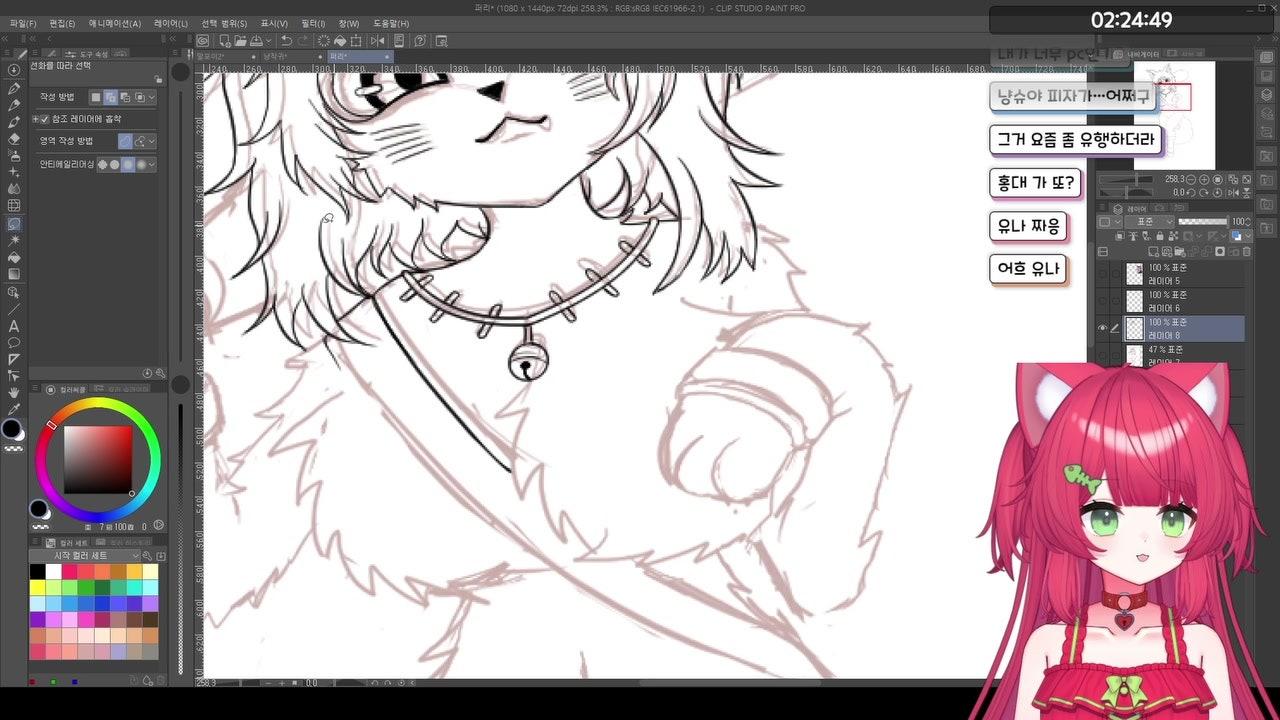1280x720 pixels.
Task: Open the 파일(F) menu
Action: (x=23, y=23)
